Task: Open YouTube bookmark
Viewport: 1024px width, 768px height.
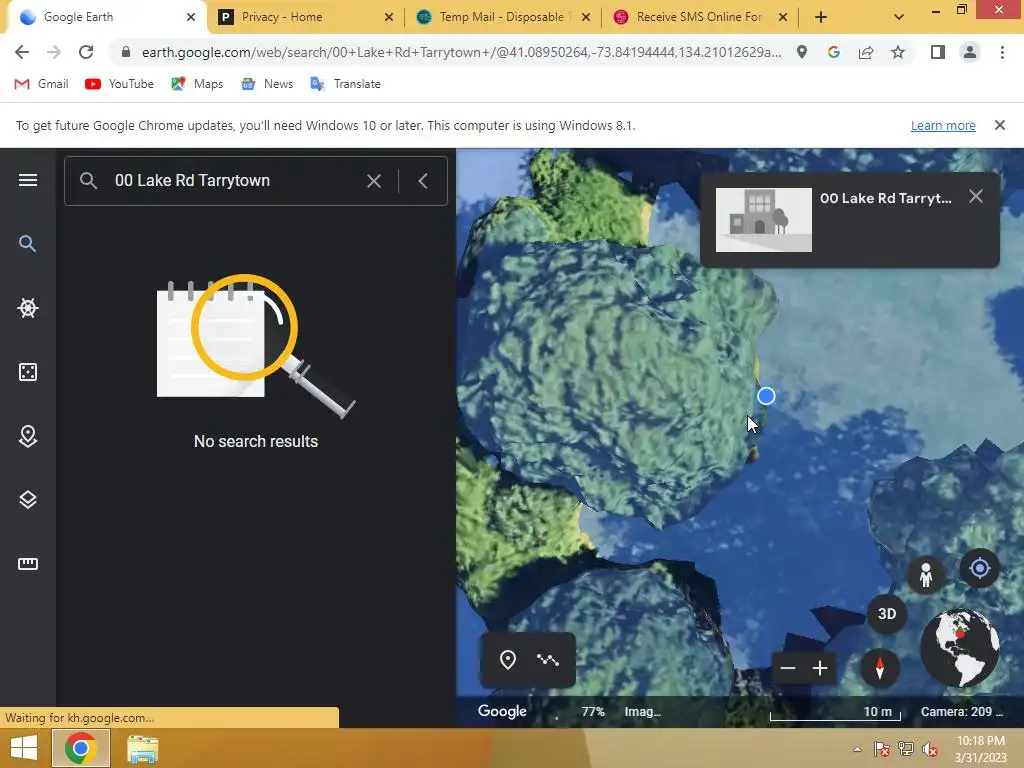Action: 120,84
